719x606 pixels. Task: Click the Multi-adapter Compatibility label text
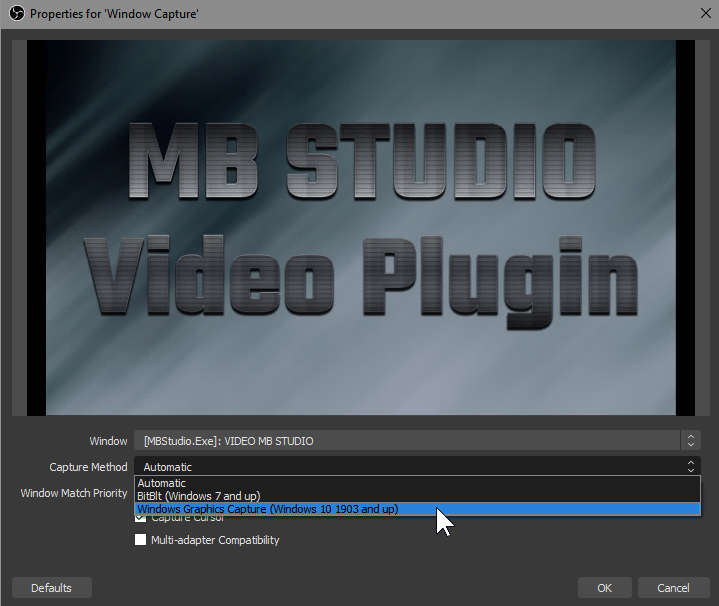coord(215,540)
